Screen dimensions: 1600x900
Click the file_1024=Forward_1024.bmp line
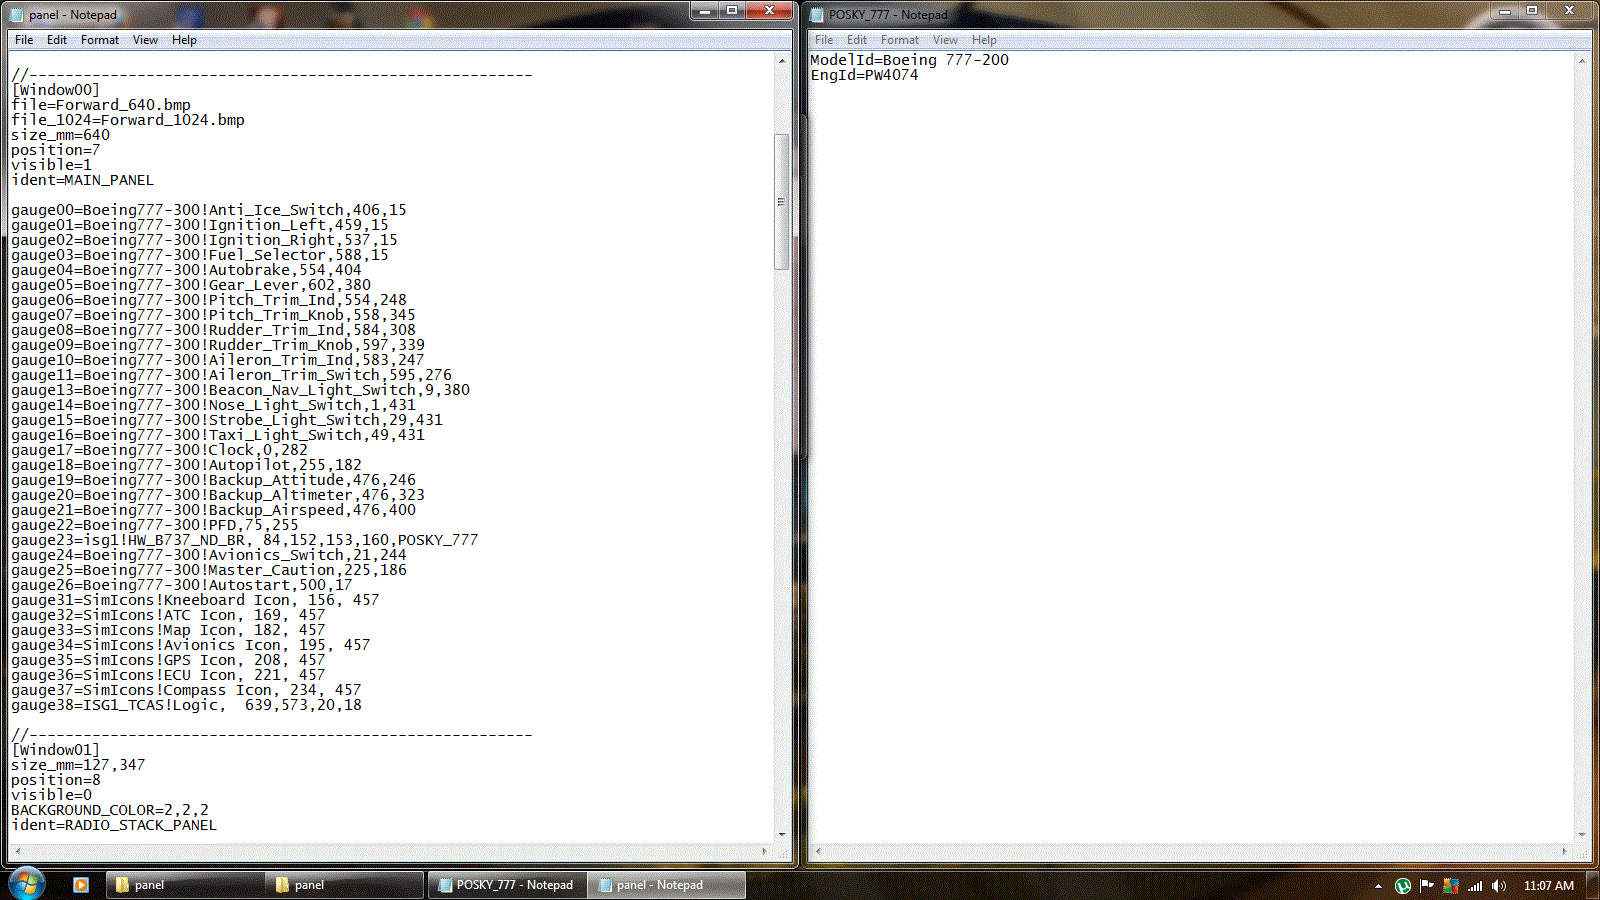pyautogui.click(x=128, y=120)
